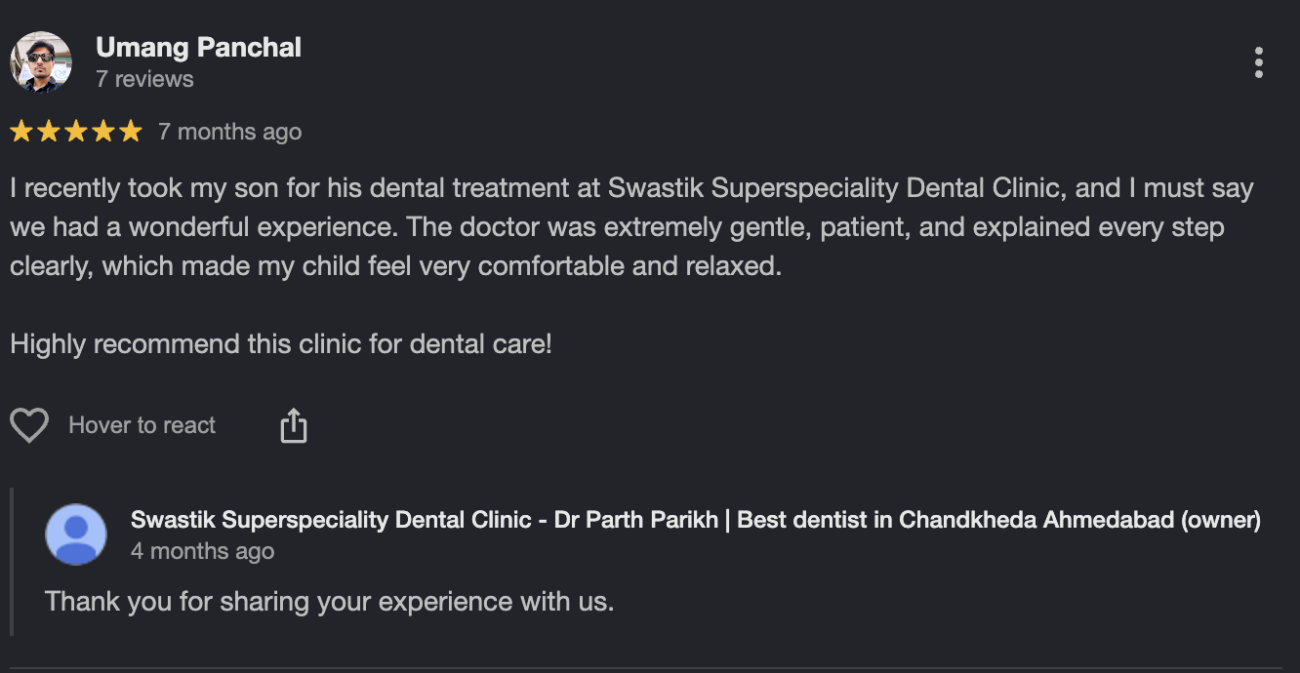Click the clinic owner's blue avatar icon
The image size is (1300, 673).
pyautogui.click(x=76, y=534)
